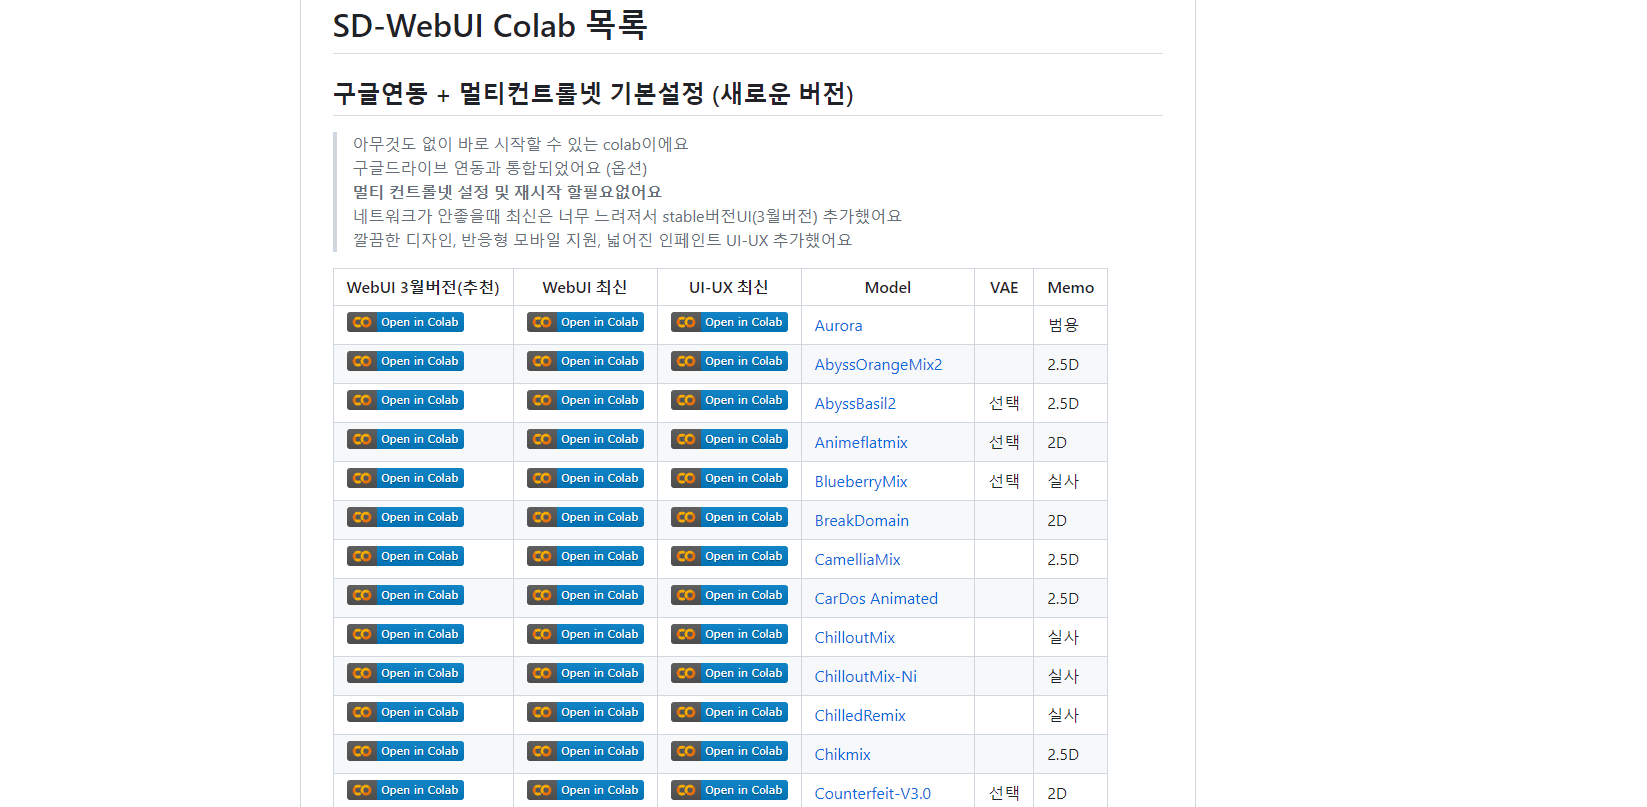
Task: Click CarDos Animated Colab badge, WebUI 최신 column
Action: 585,595
